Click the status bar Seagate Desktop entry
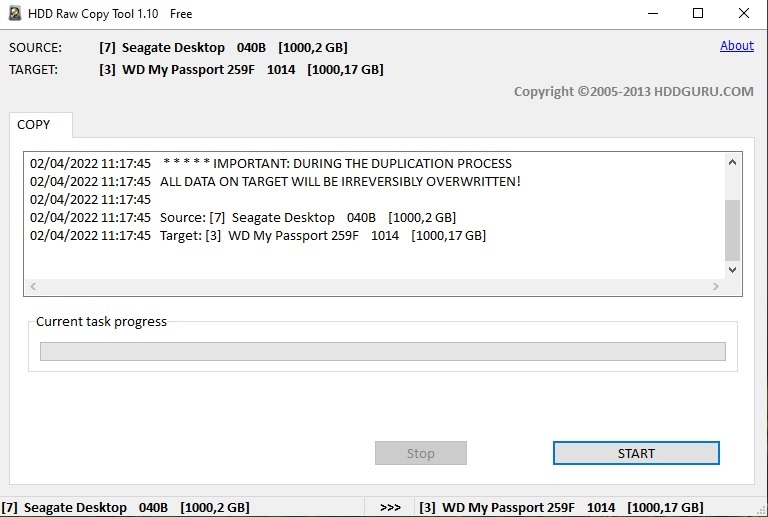The width and height of the screenshot is (768, 517). click(126, 507)
